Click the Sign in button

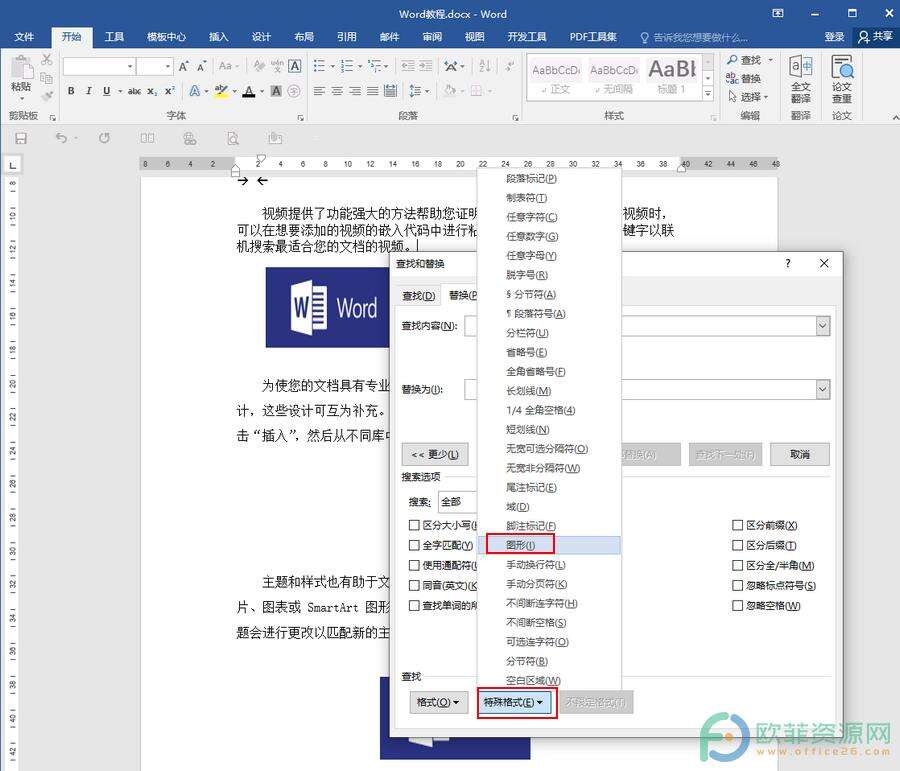pyautogui.click(x=834, y=37)
